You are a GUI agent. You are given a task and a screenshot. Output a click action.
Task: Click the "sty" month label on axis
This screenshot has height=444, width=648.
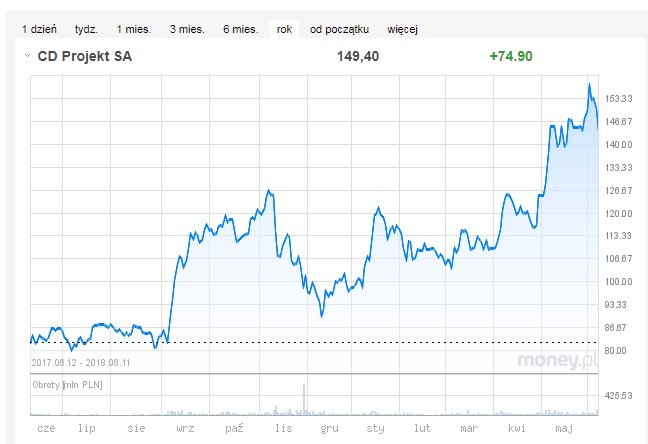(375, 428)
